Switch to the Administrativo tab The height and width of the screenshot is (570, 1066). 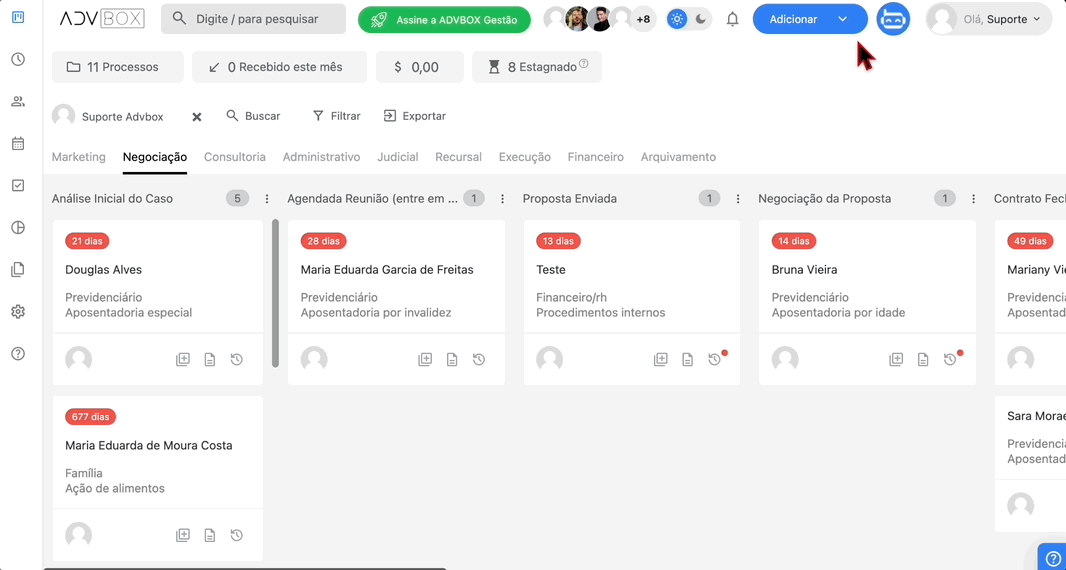point(322,157)
